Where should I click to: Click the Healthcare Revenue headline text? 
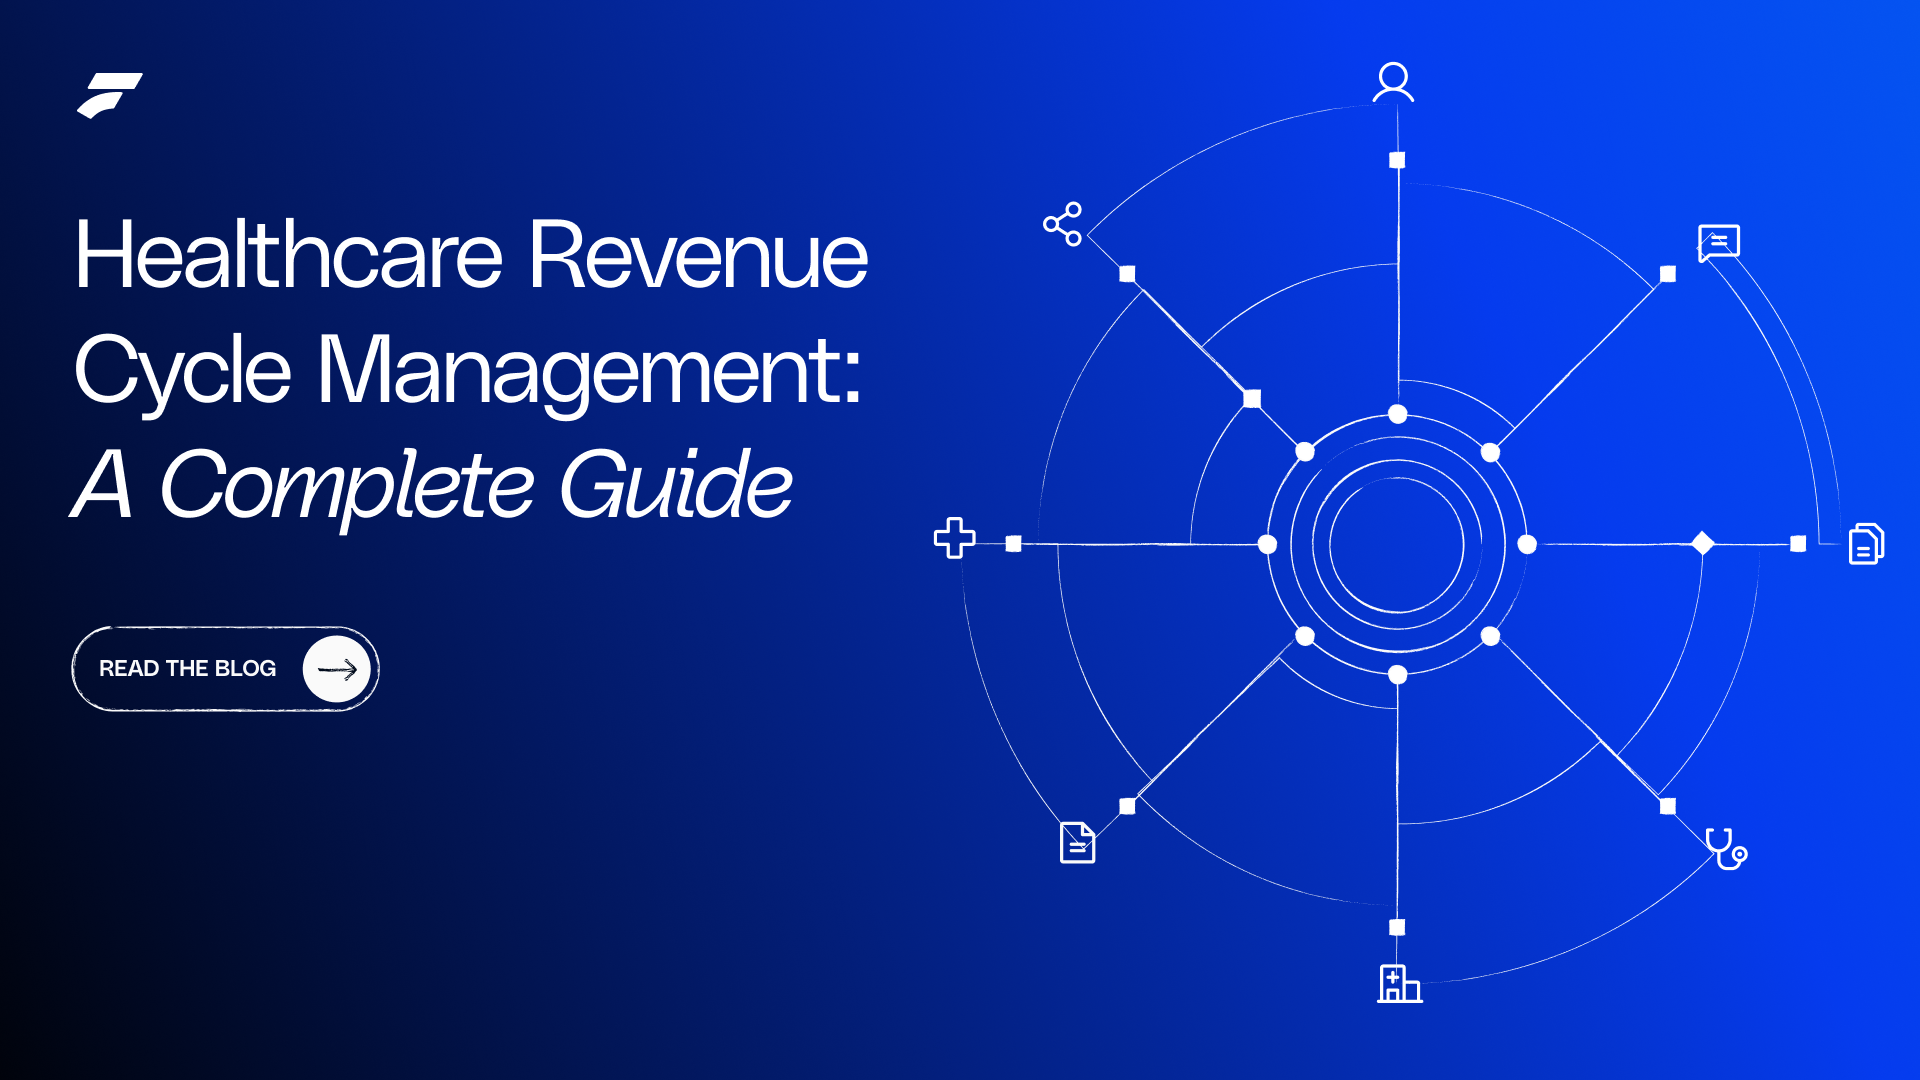471,256
